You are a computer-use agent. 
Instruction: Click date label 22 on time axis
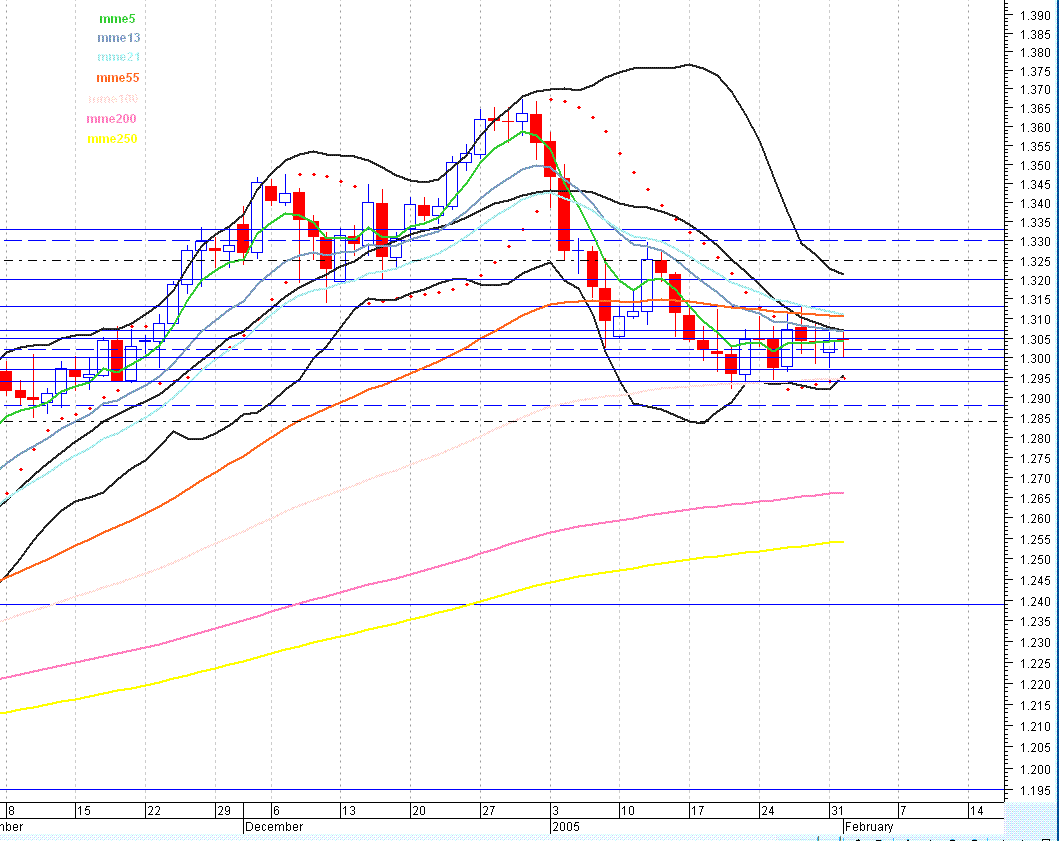154,811
